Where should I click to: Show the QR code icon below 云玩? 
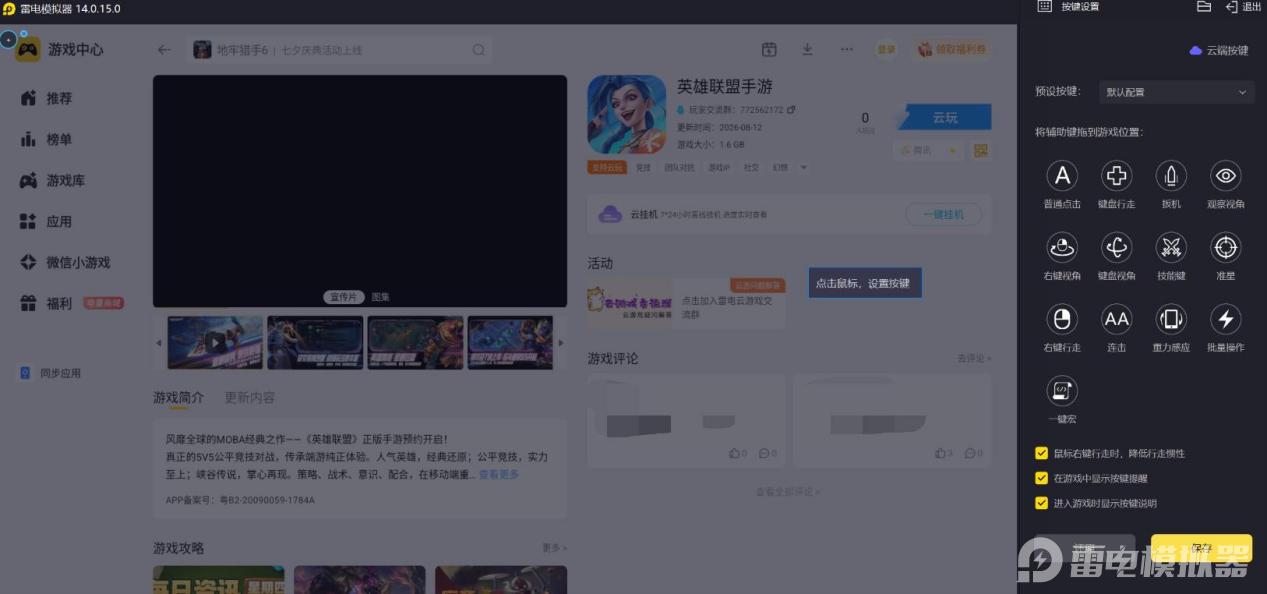click(980, 150)
